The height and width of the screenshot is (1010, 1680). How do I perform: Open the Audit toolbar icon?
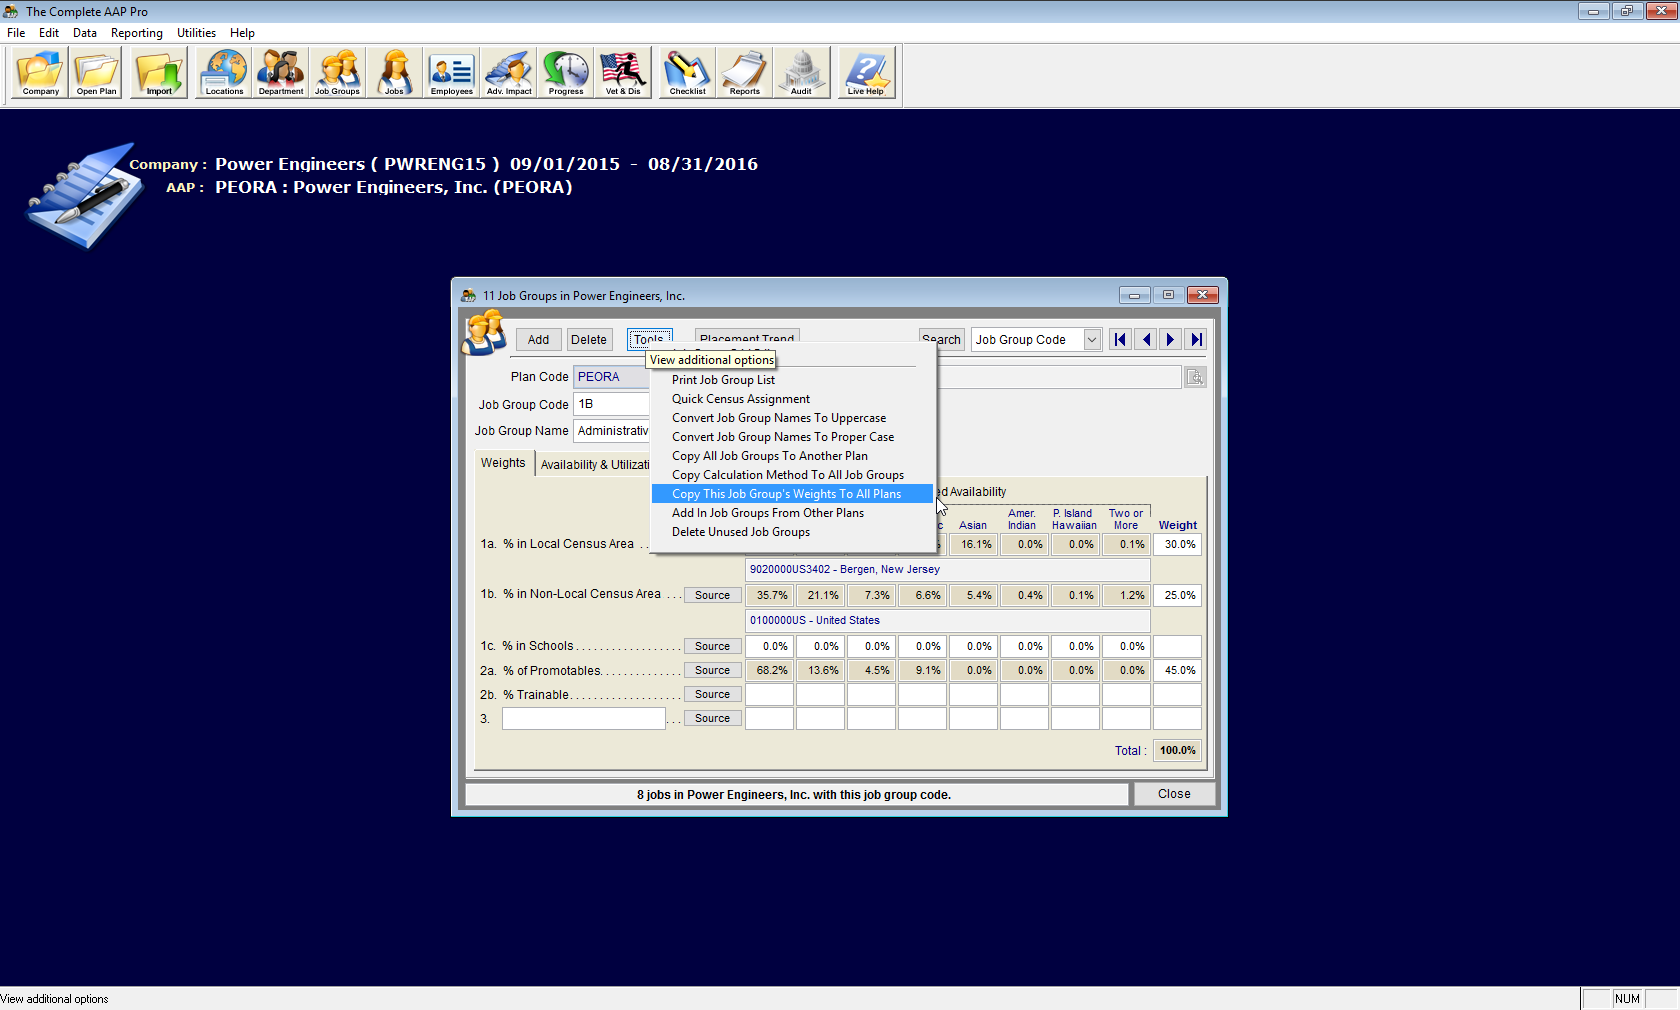[x=802, y=73]
